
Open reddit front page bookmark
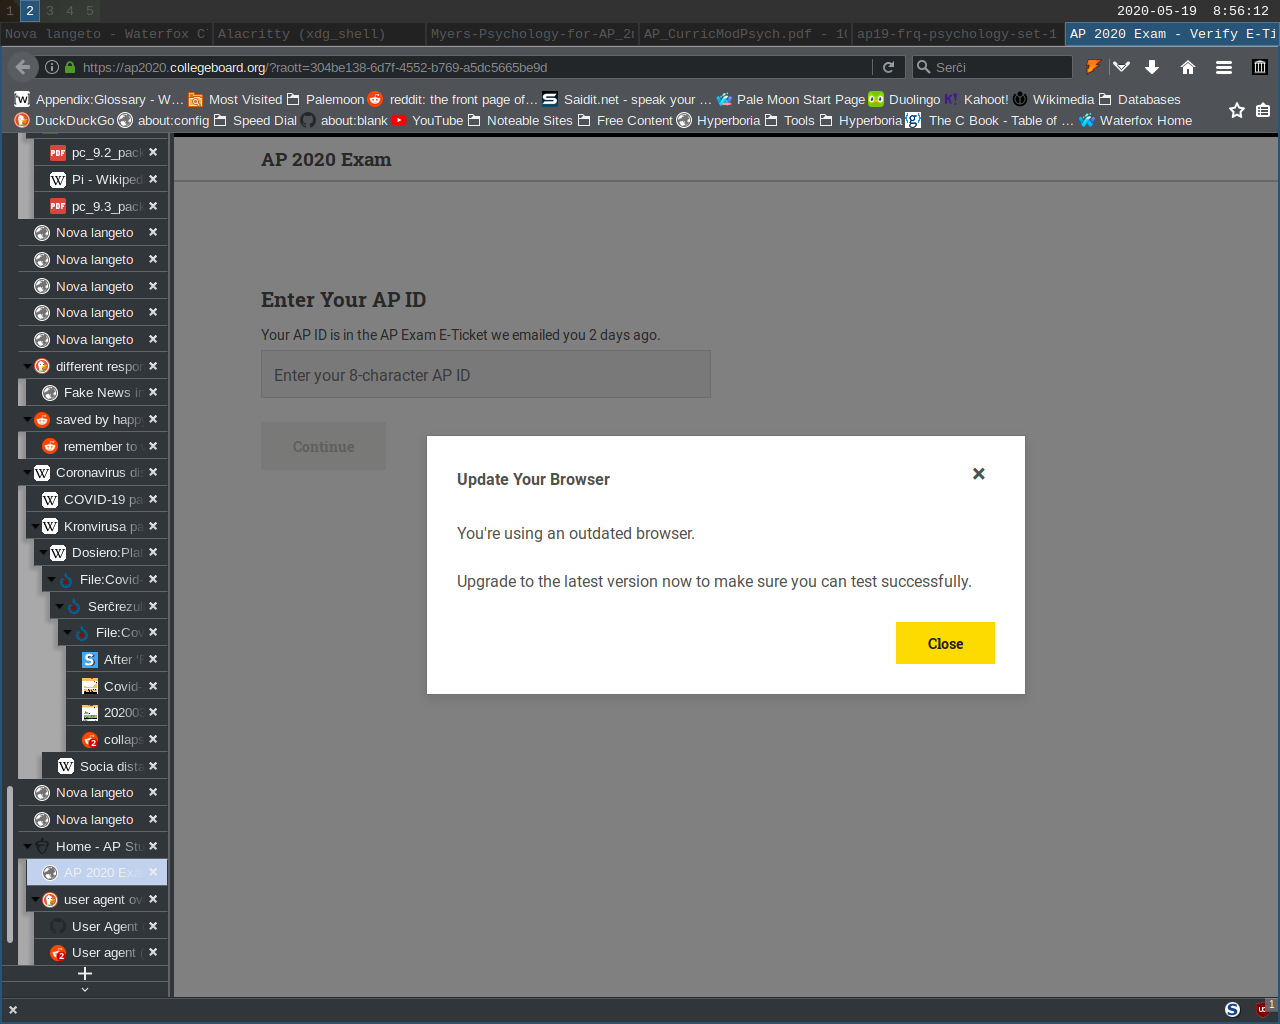pyautogui.click(x=453, y=99)
